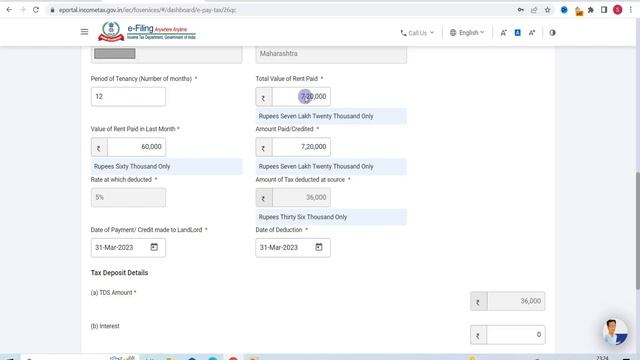Click the Maharashtra state field

coord(331,54)
